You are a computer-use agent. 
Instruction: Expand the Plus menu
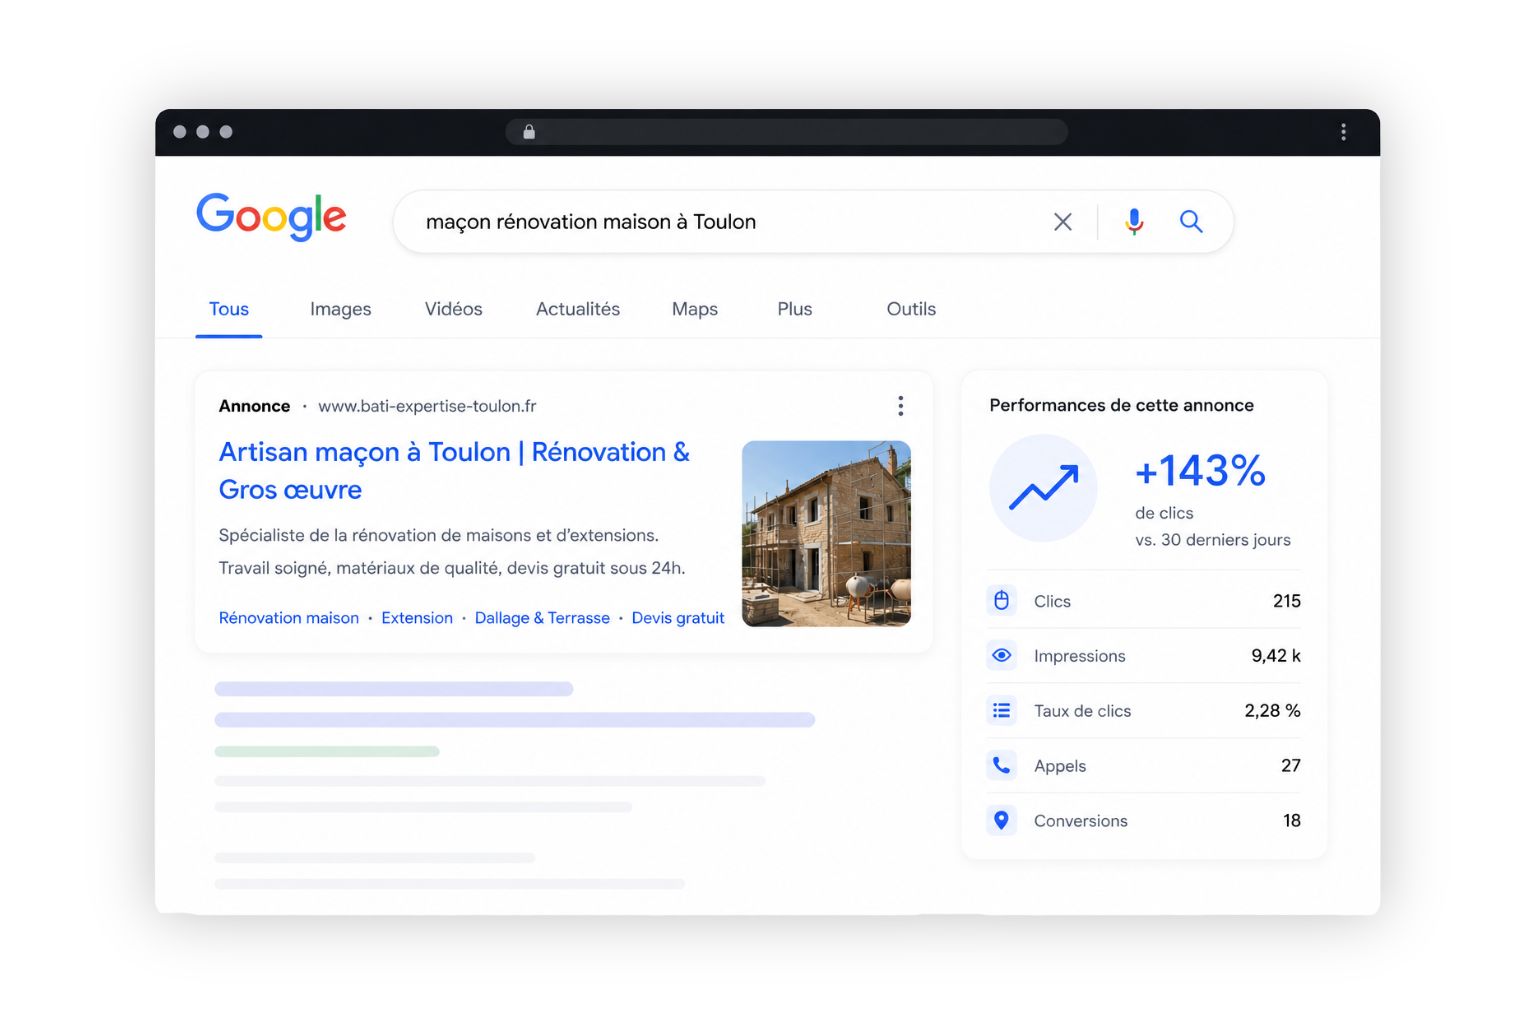pos(795,309)
